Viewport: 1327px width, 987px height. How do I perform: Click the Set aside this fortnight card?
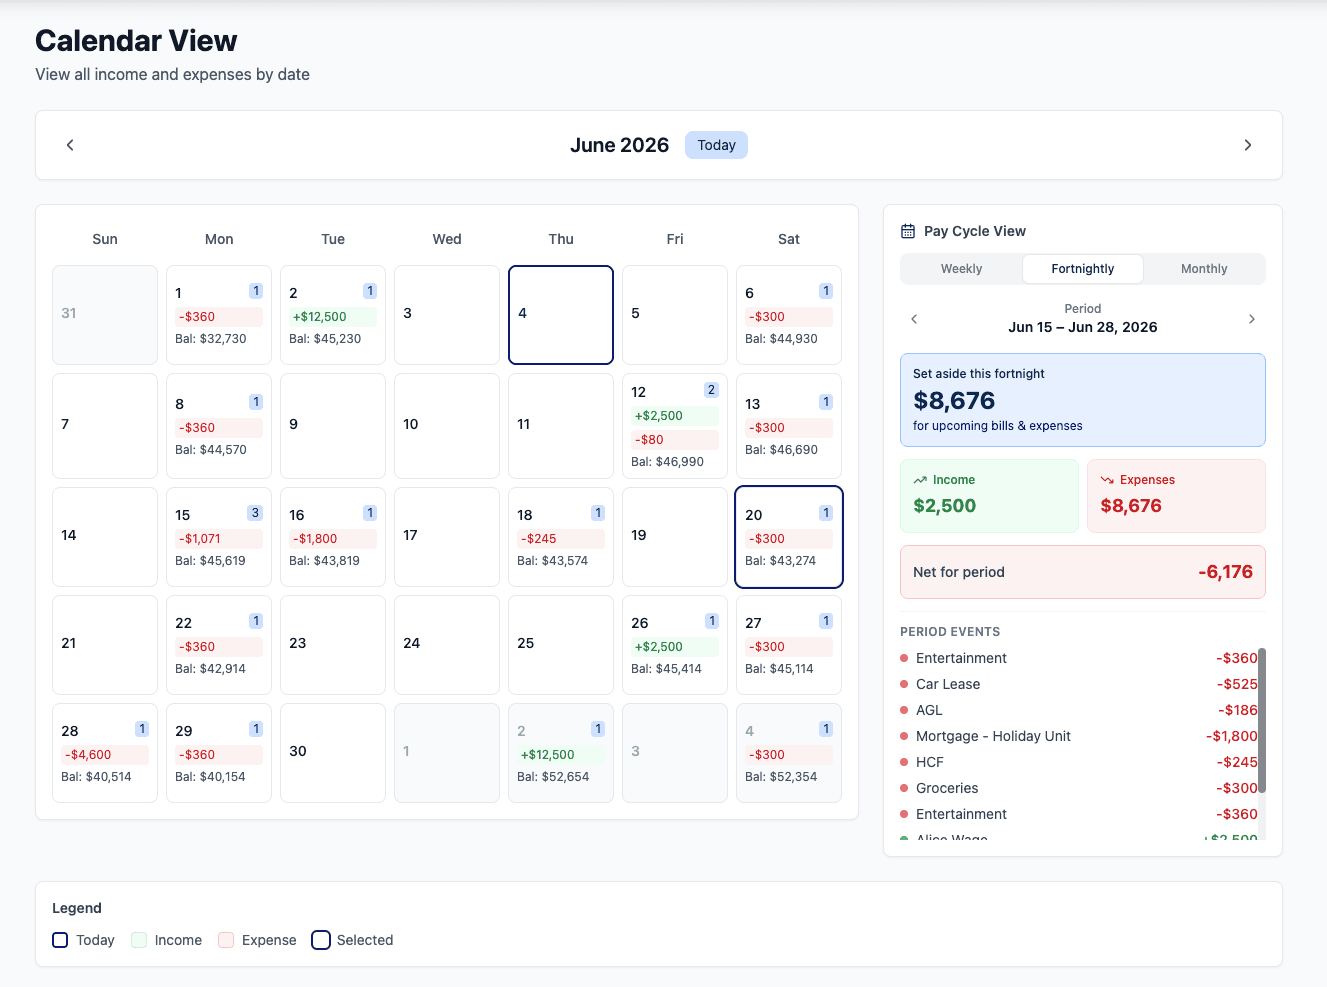(x=1083, y=400)
